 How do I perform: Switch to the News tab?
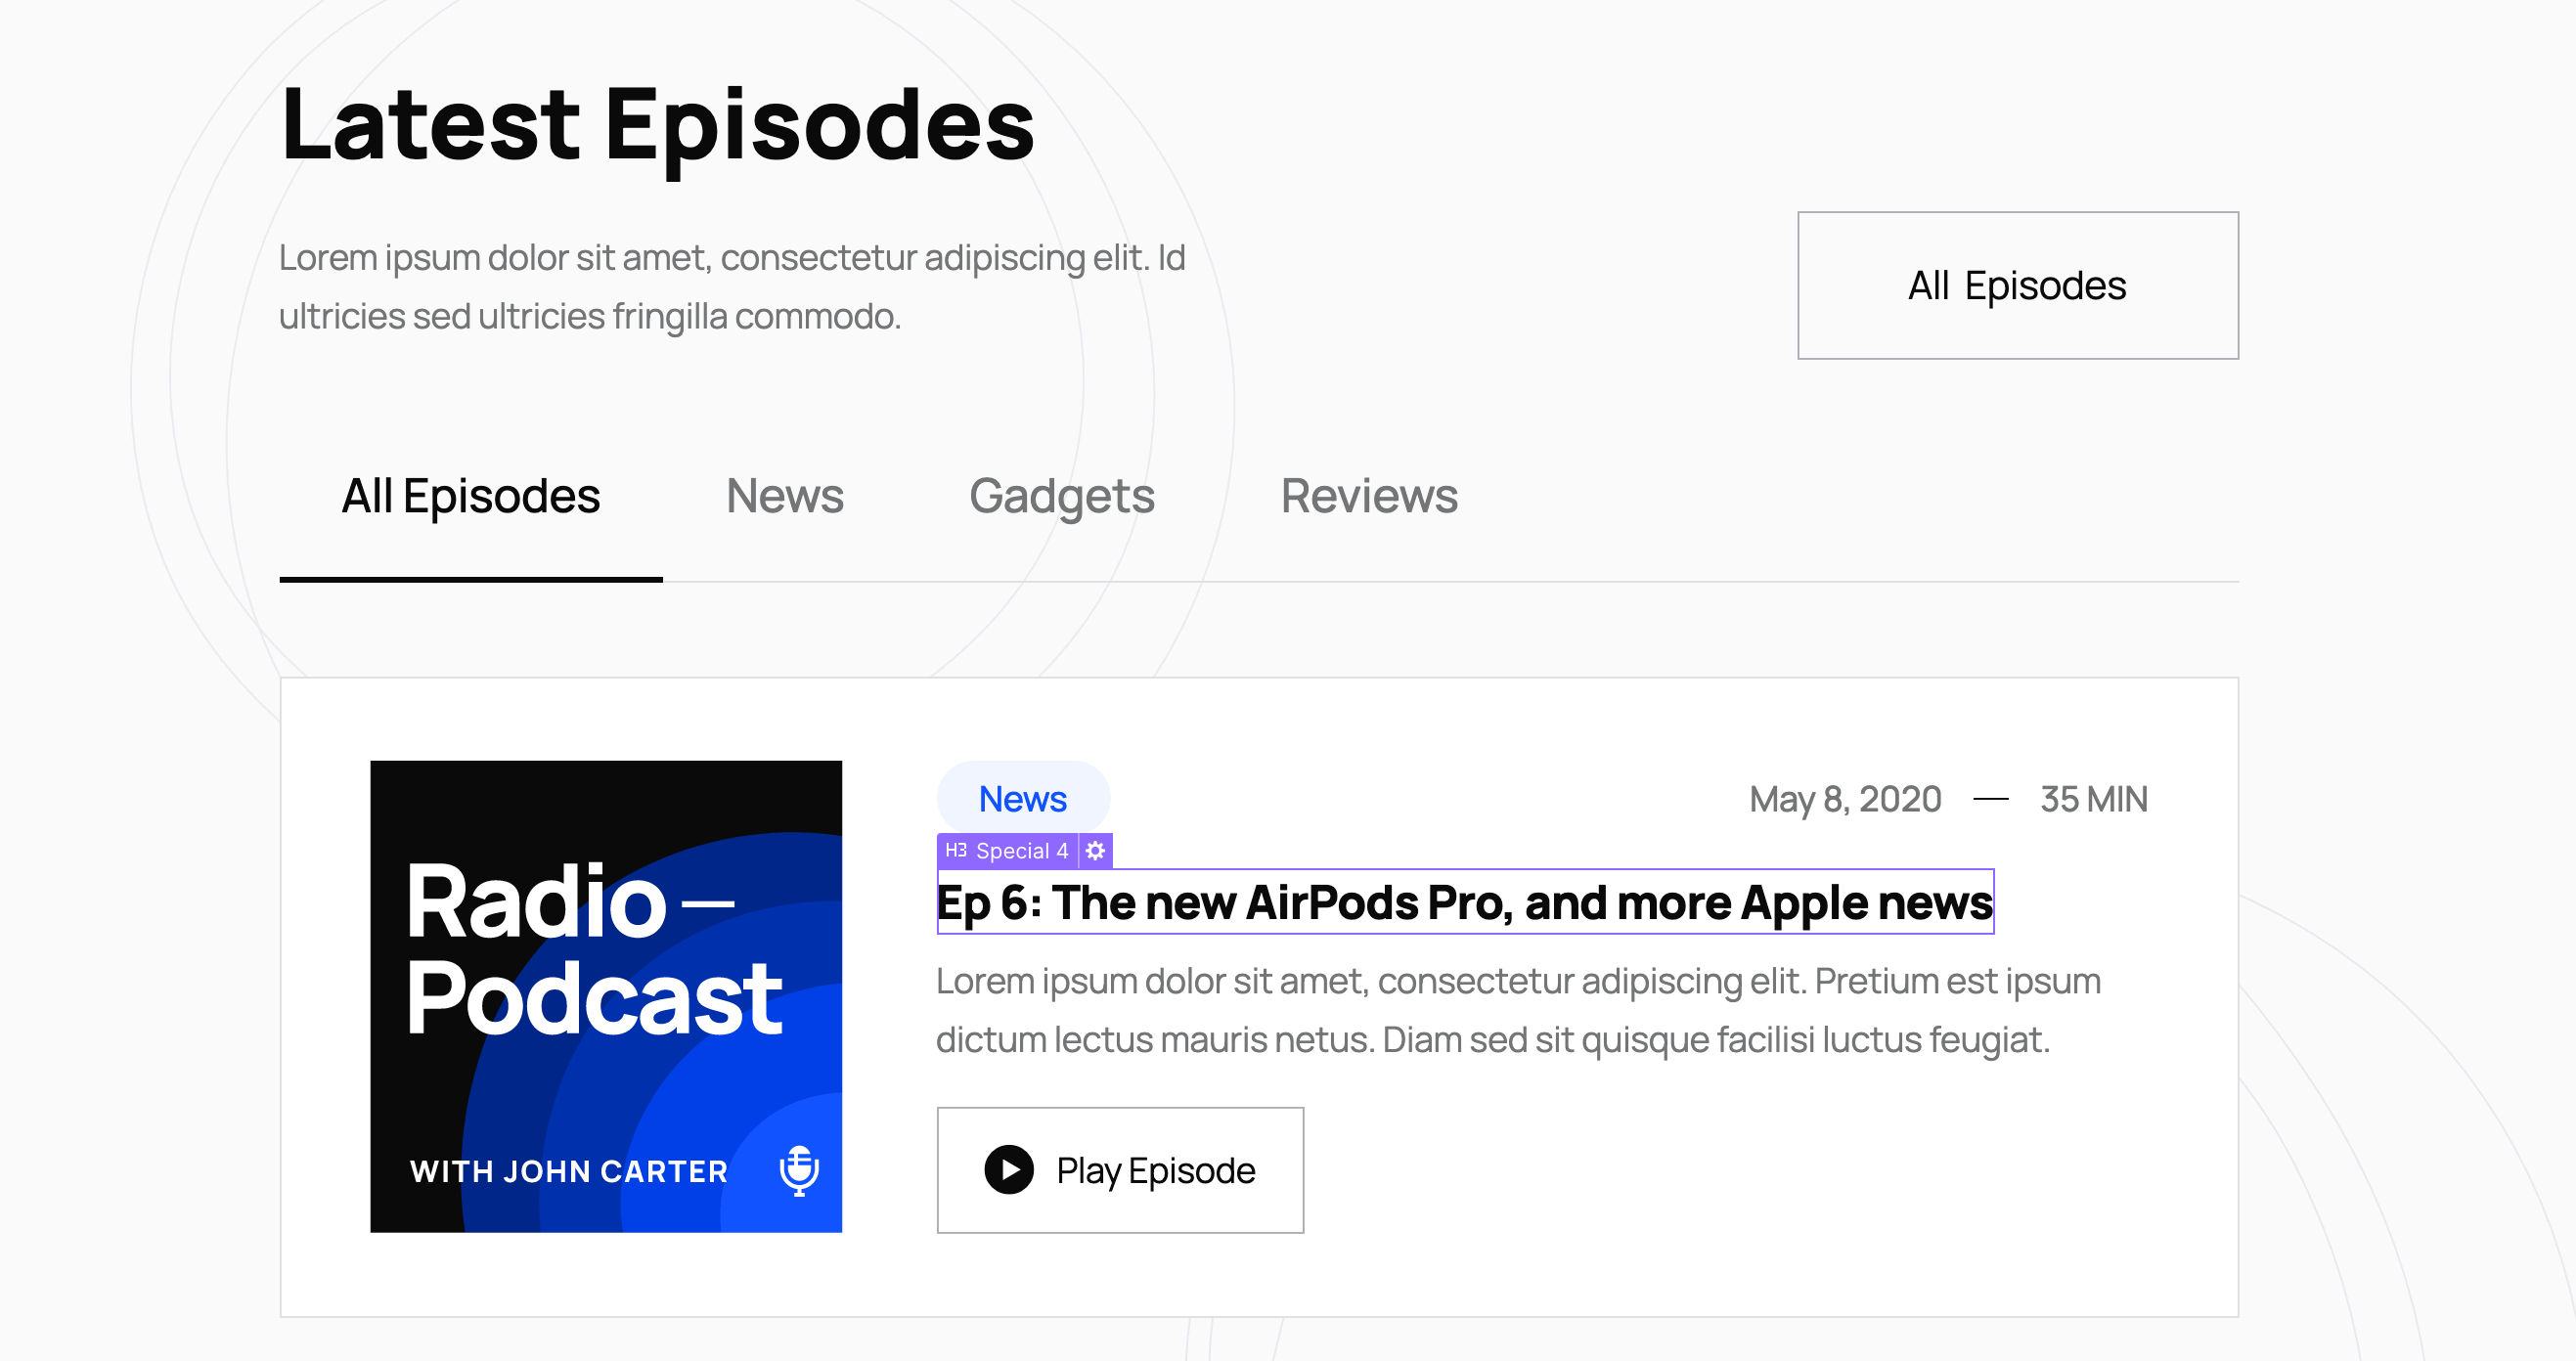(x=785, y=496)
